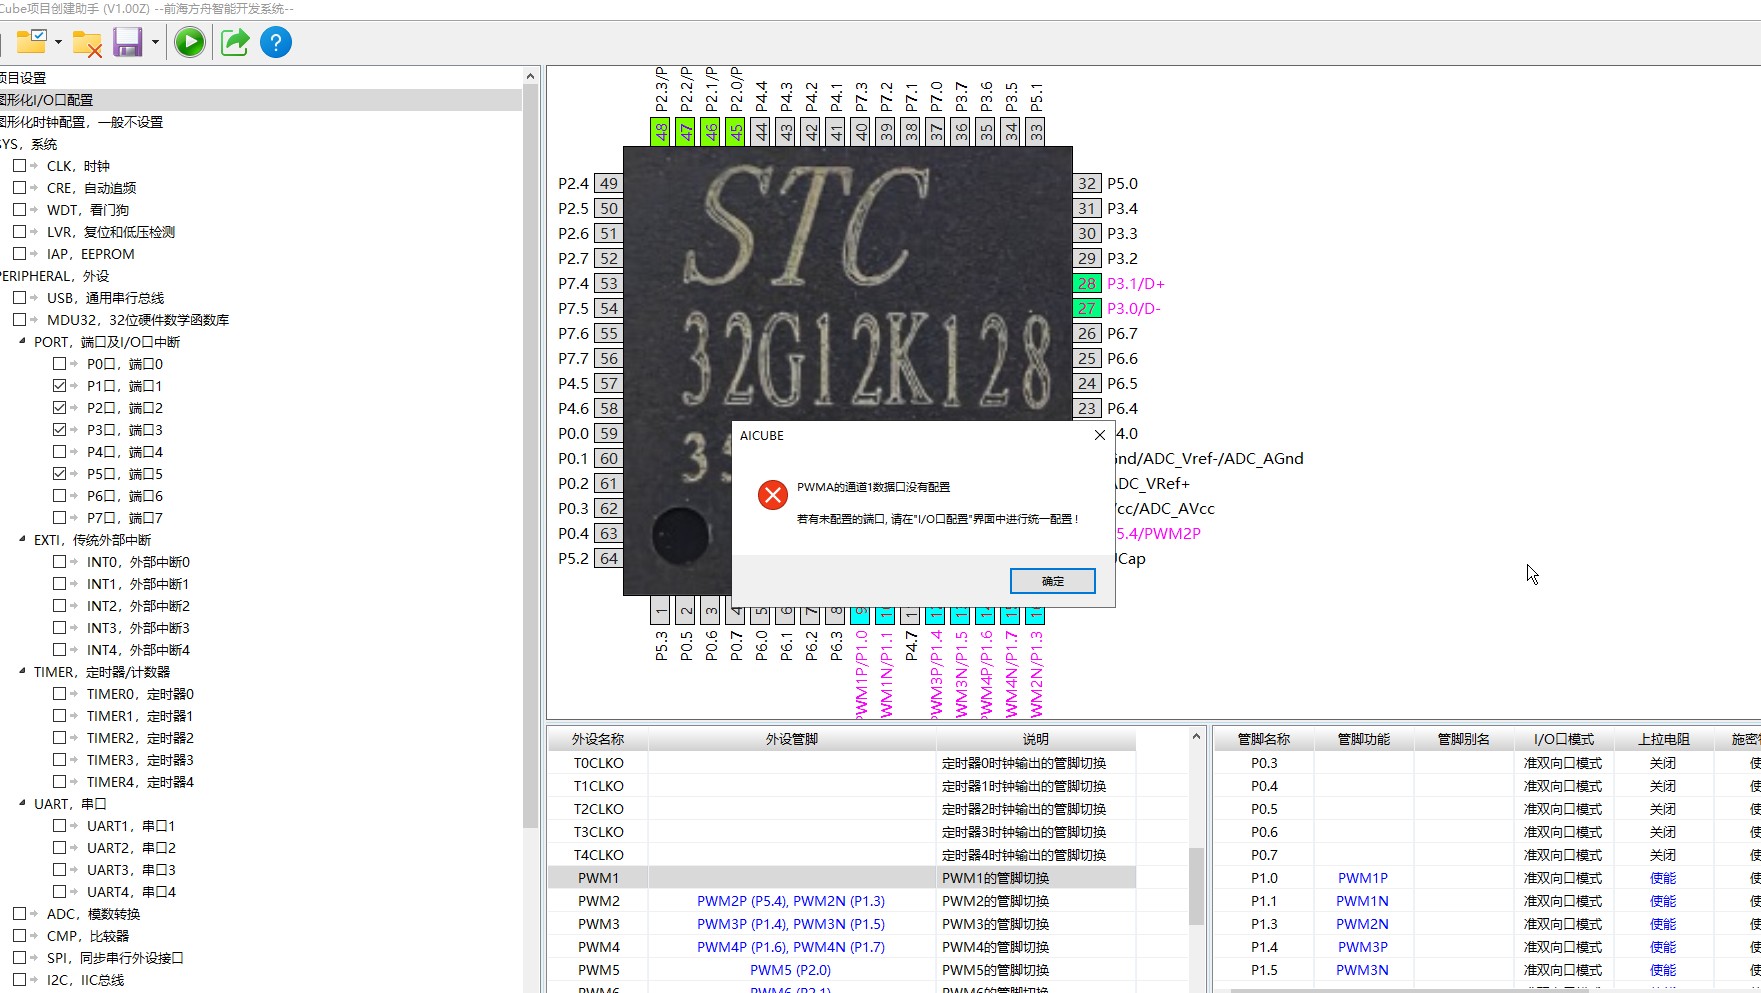Click the green export/share icon

pyautogui.click(x=233, y=42)
